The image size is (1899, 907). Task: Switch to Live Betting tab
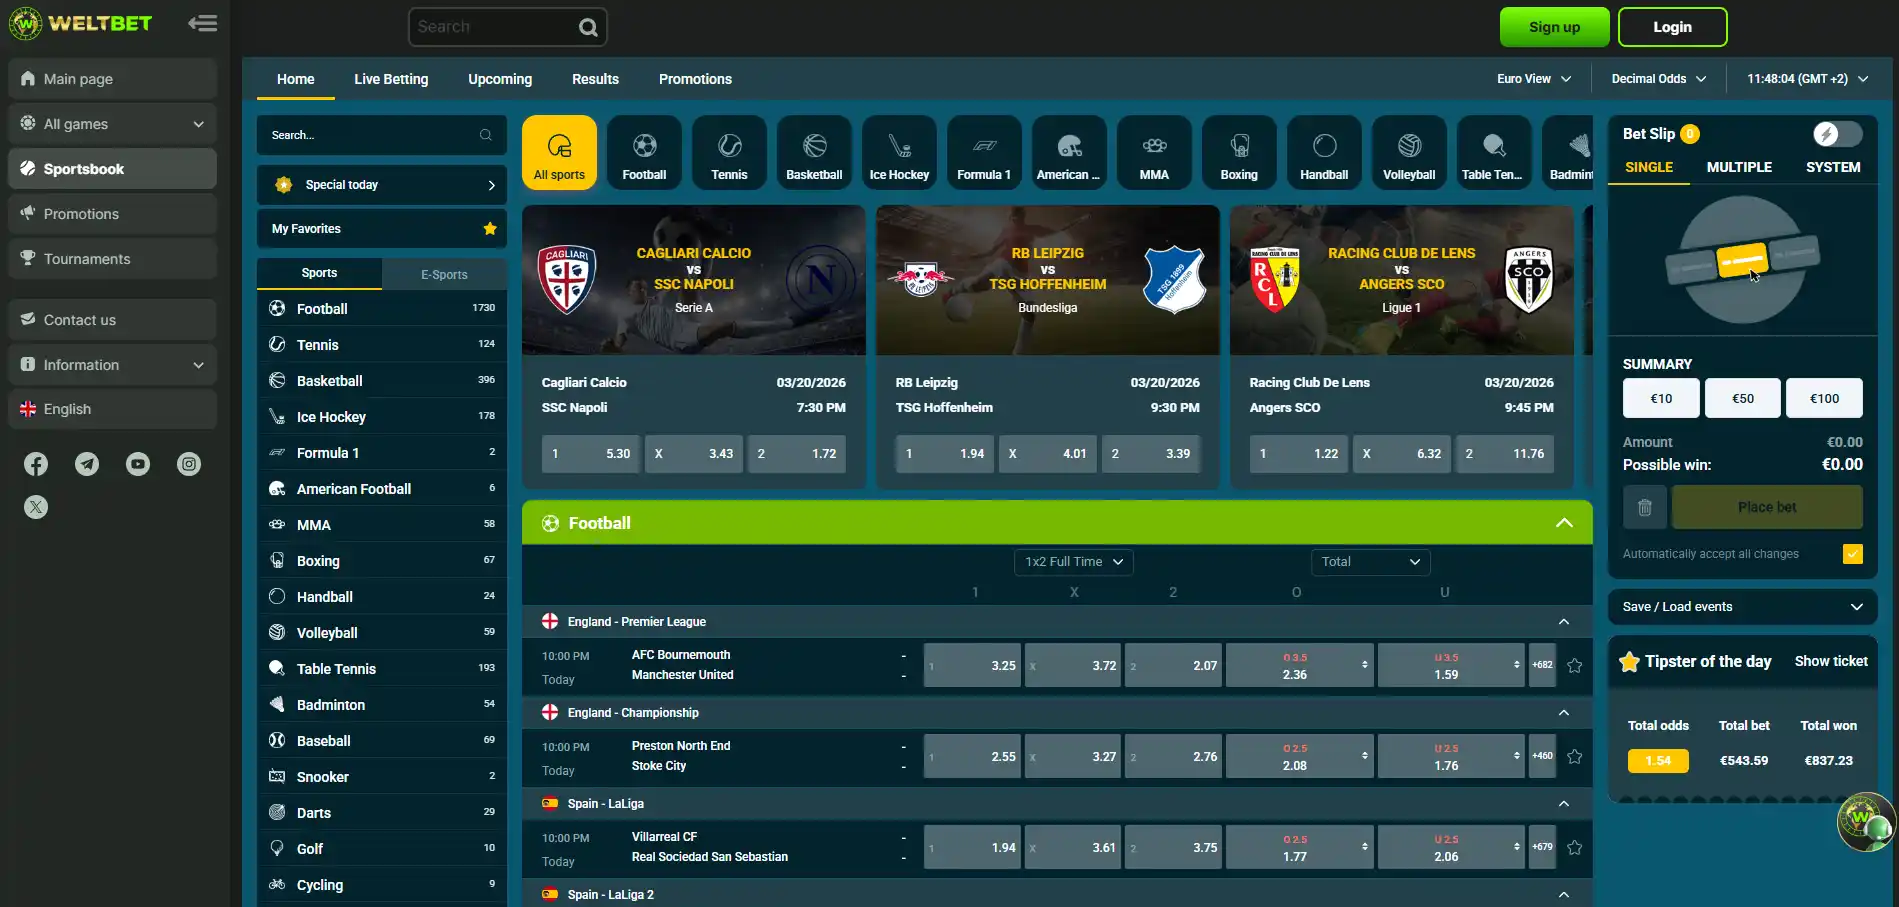(x=391, y=79)
